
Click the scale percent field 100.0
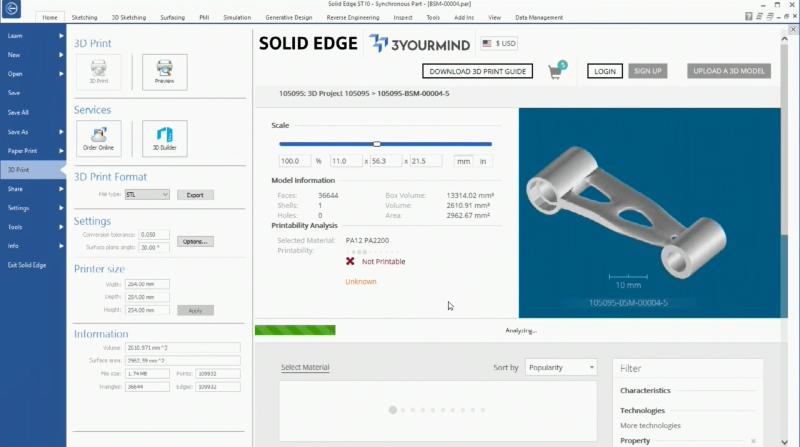coord(294,161)
